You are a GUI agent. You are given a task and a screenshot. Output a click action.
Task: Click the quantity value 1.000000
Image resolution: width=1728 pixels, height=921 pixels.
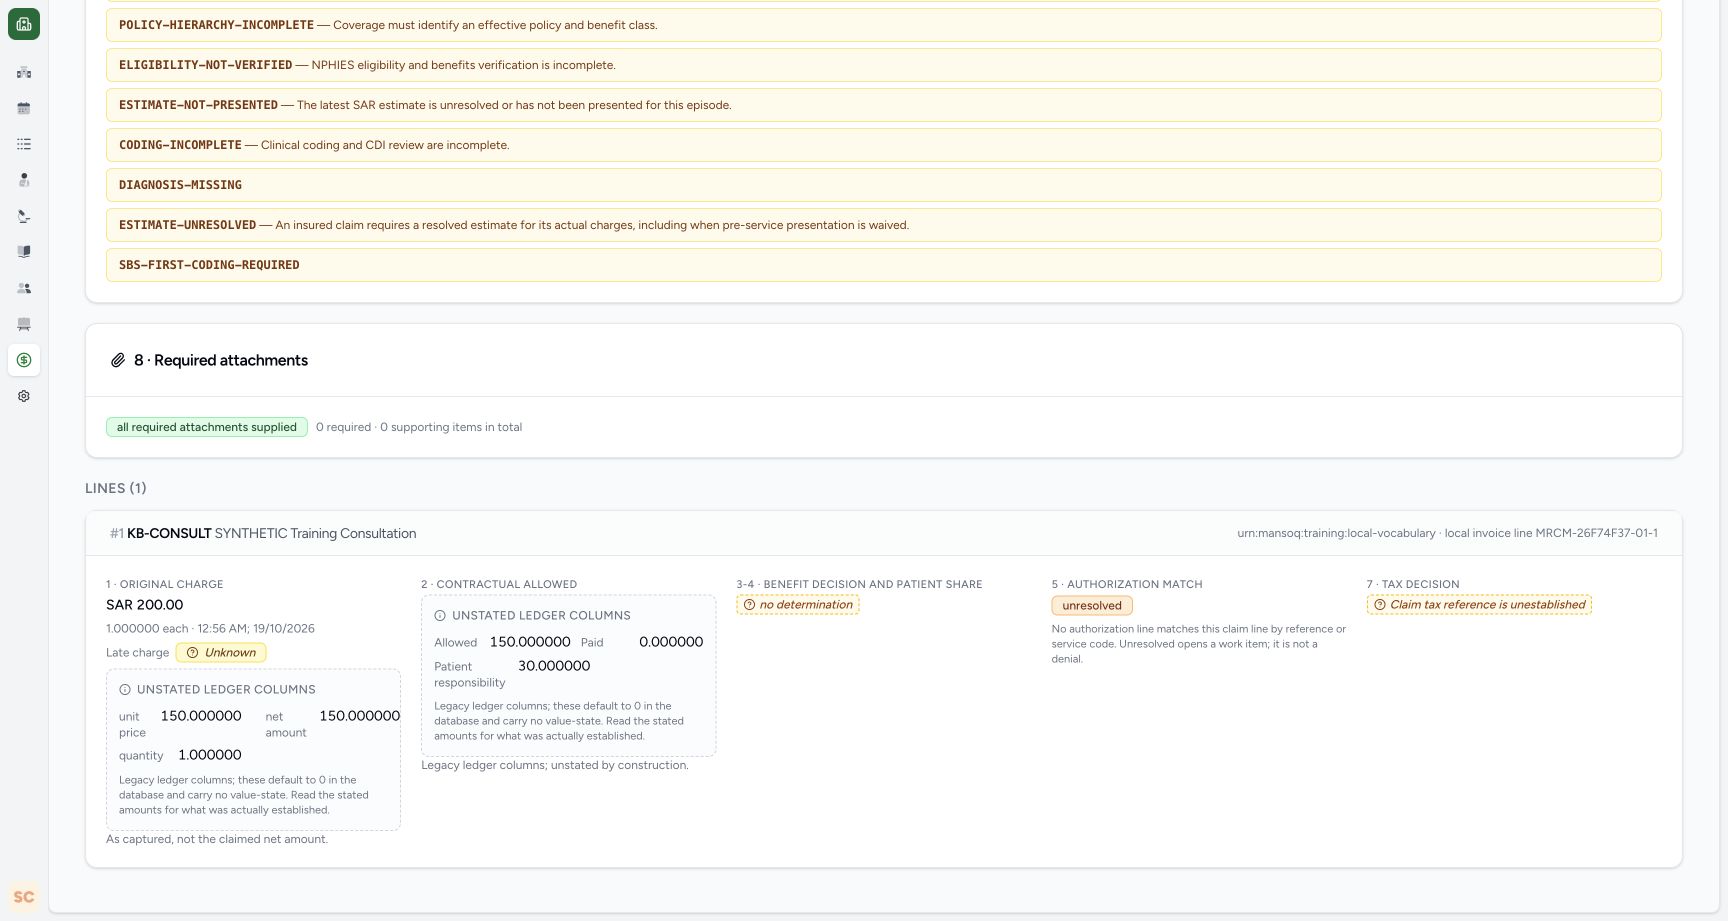point(210,755)
